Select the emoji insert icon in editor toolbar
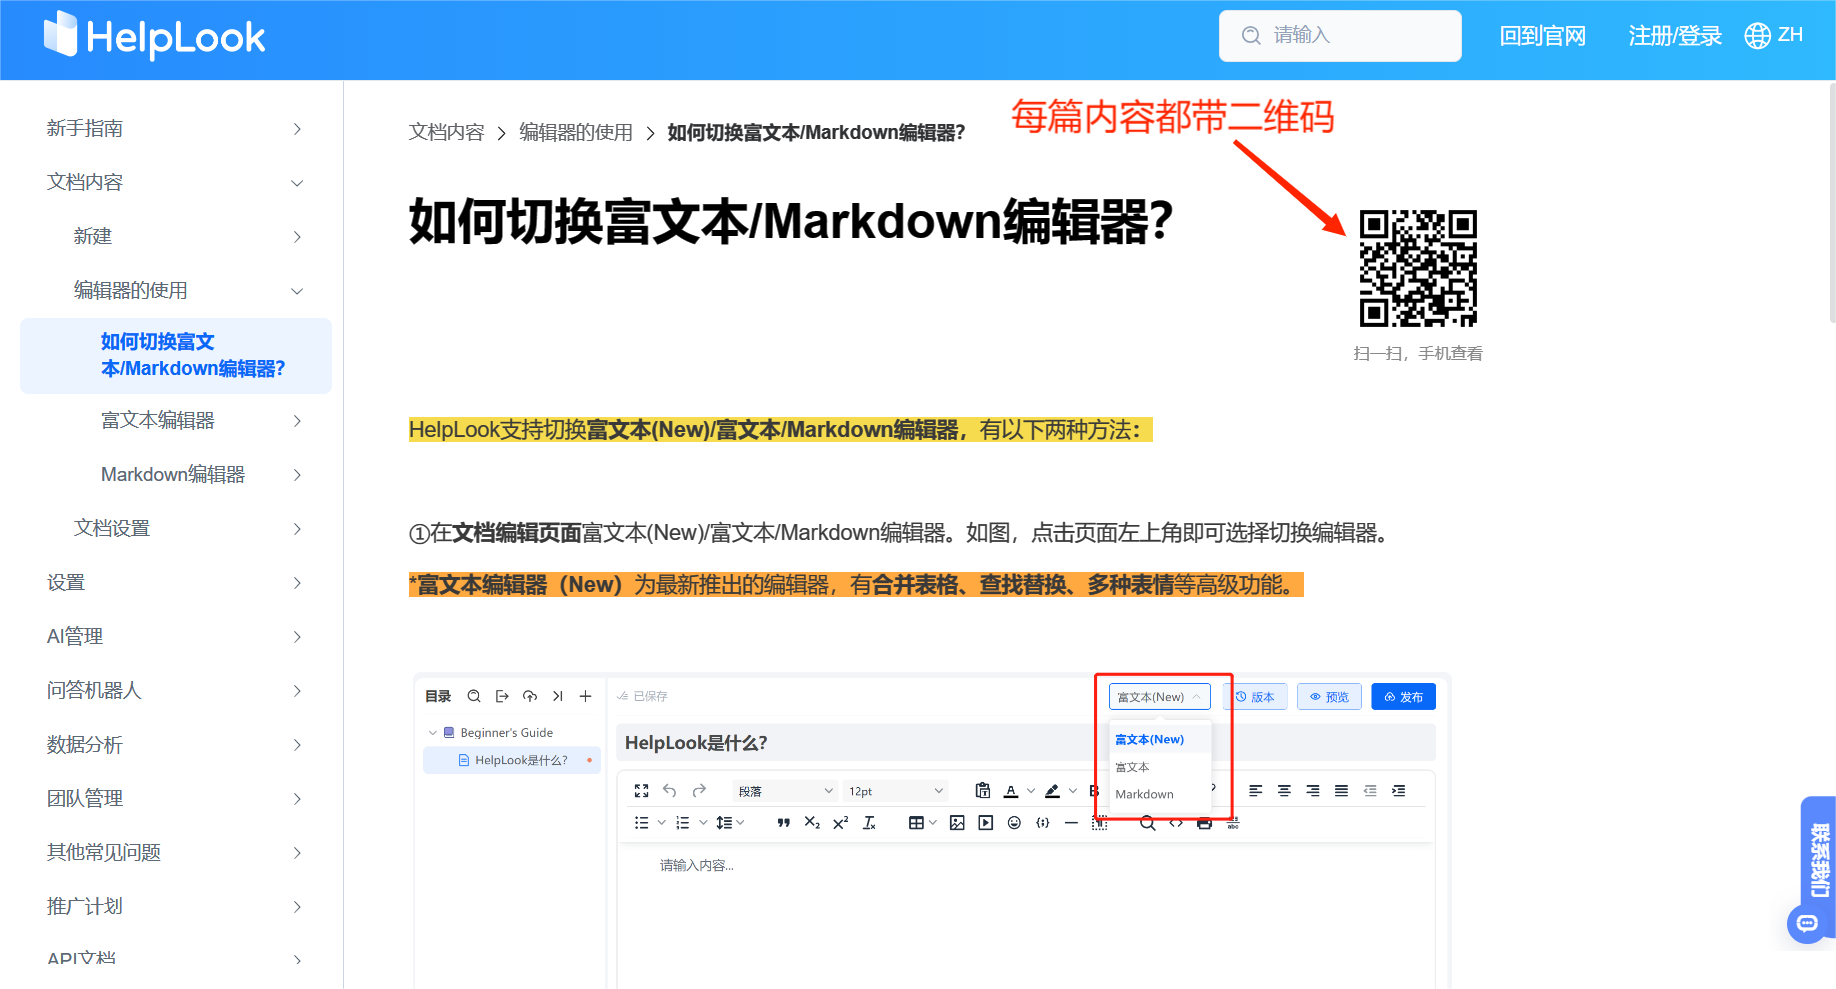The image size is (1836, 989). click(1014, 823)
